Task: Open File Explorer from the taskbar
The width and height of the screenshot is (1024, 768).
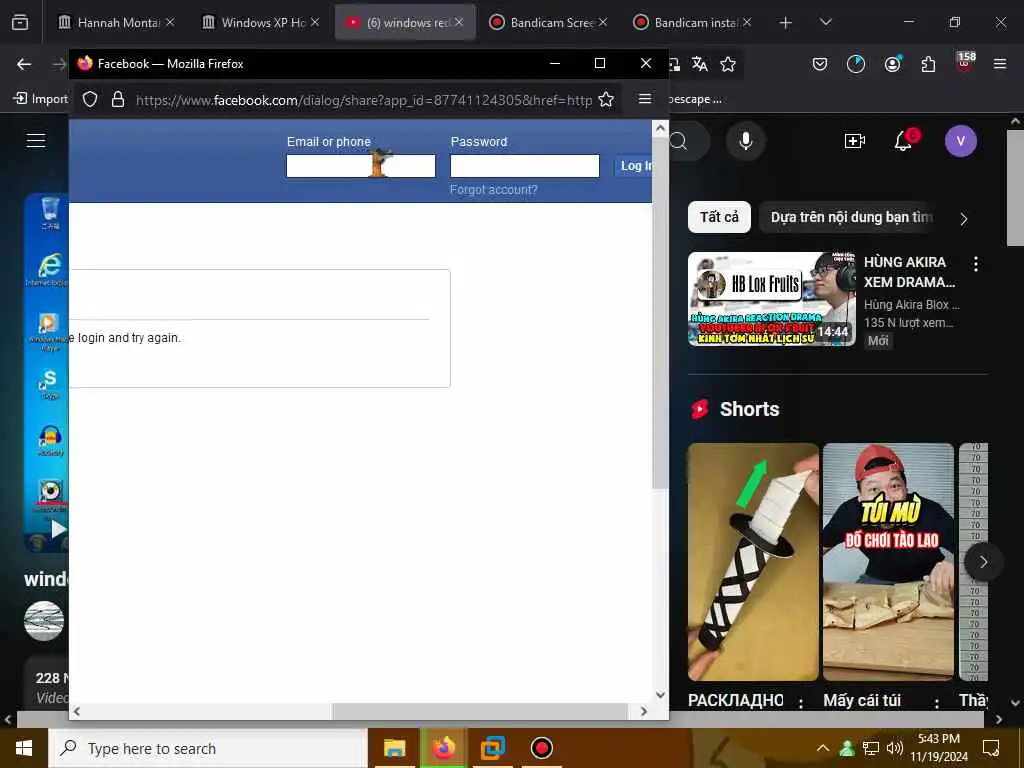Action: [394, 748]
